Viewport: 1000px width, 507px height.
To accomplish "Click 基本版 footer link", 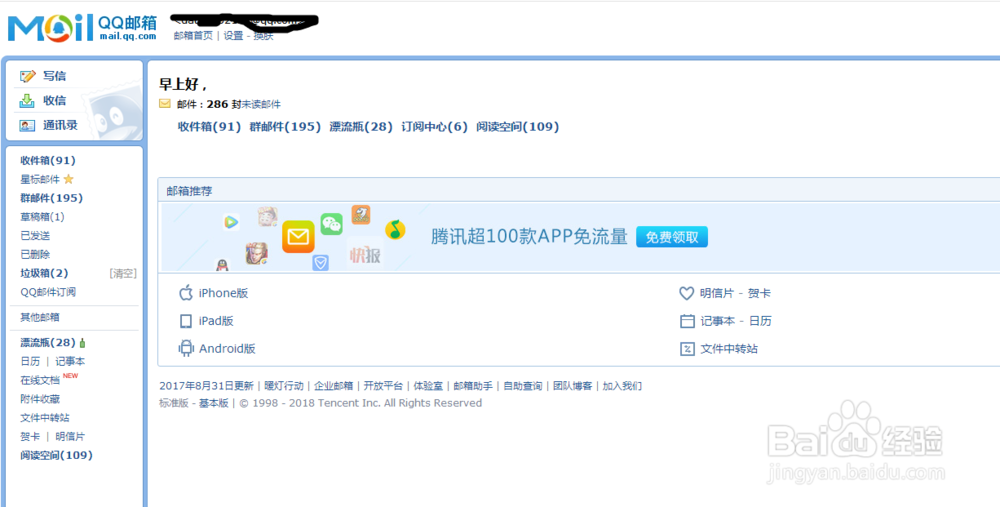I will [x=214, y=403].
